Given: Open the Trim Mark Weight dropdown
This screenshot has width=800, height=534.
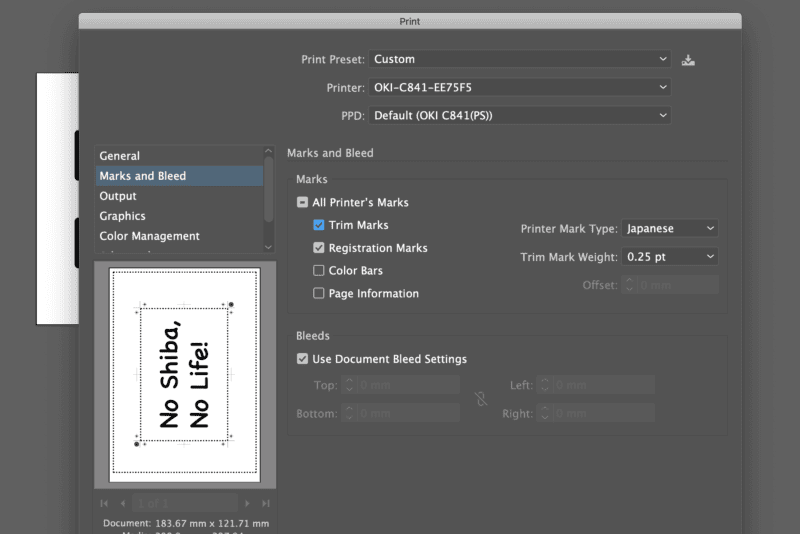Looking at the screenshot, I should [669, 257].
